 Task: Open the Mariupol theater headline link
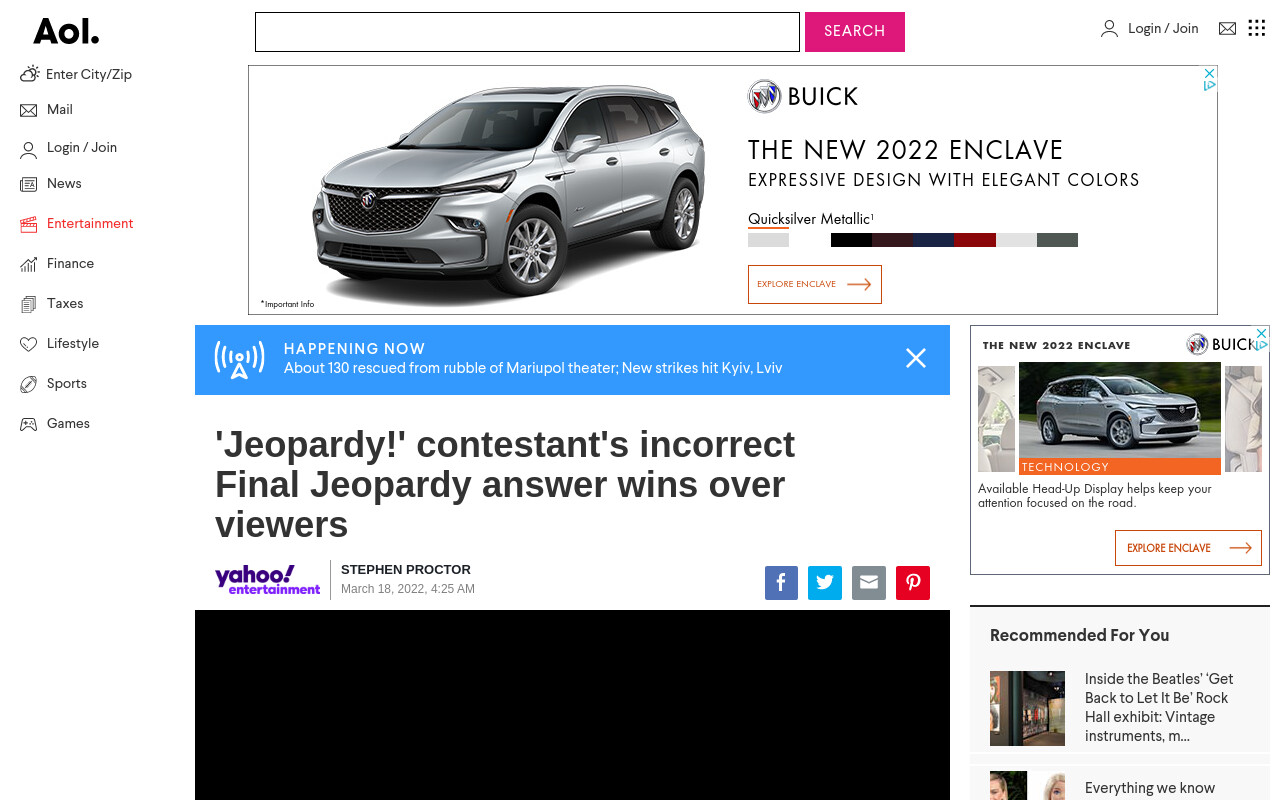533,368
